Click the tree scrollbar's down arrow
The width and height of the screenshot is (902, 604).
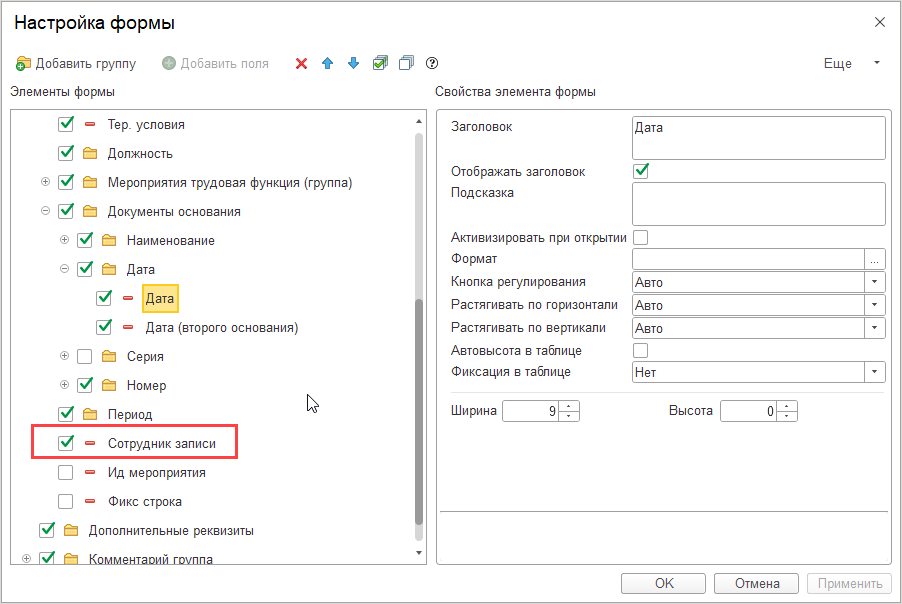coord(419,553)
